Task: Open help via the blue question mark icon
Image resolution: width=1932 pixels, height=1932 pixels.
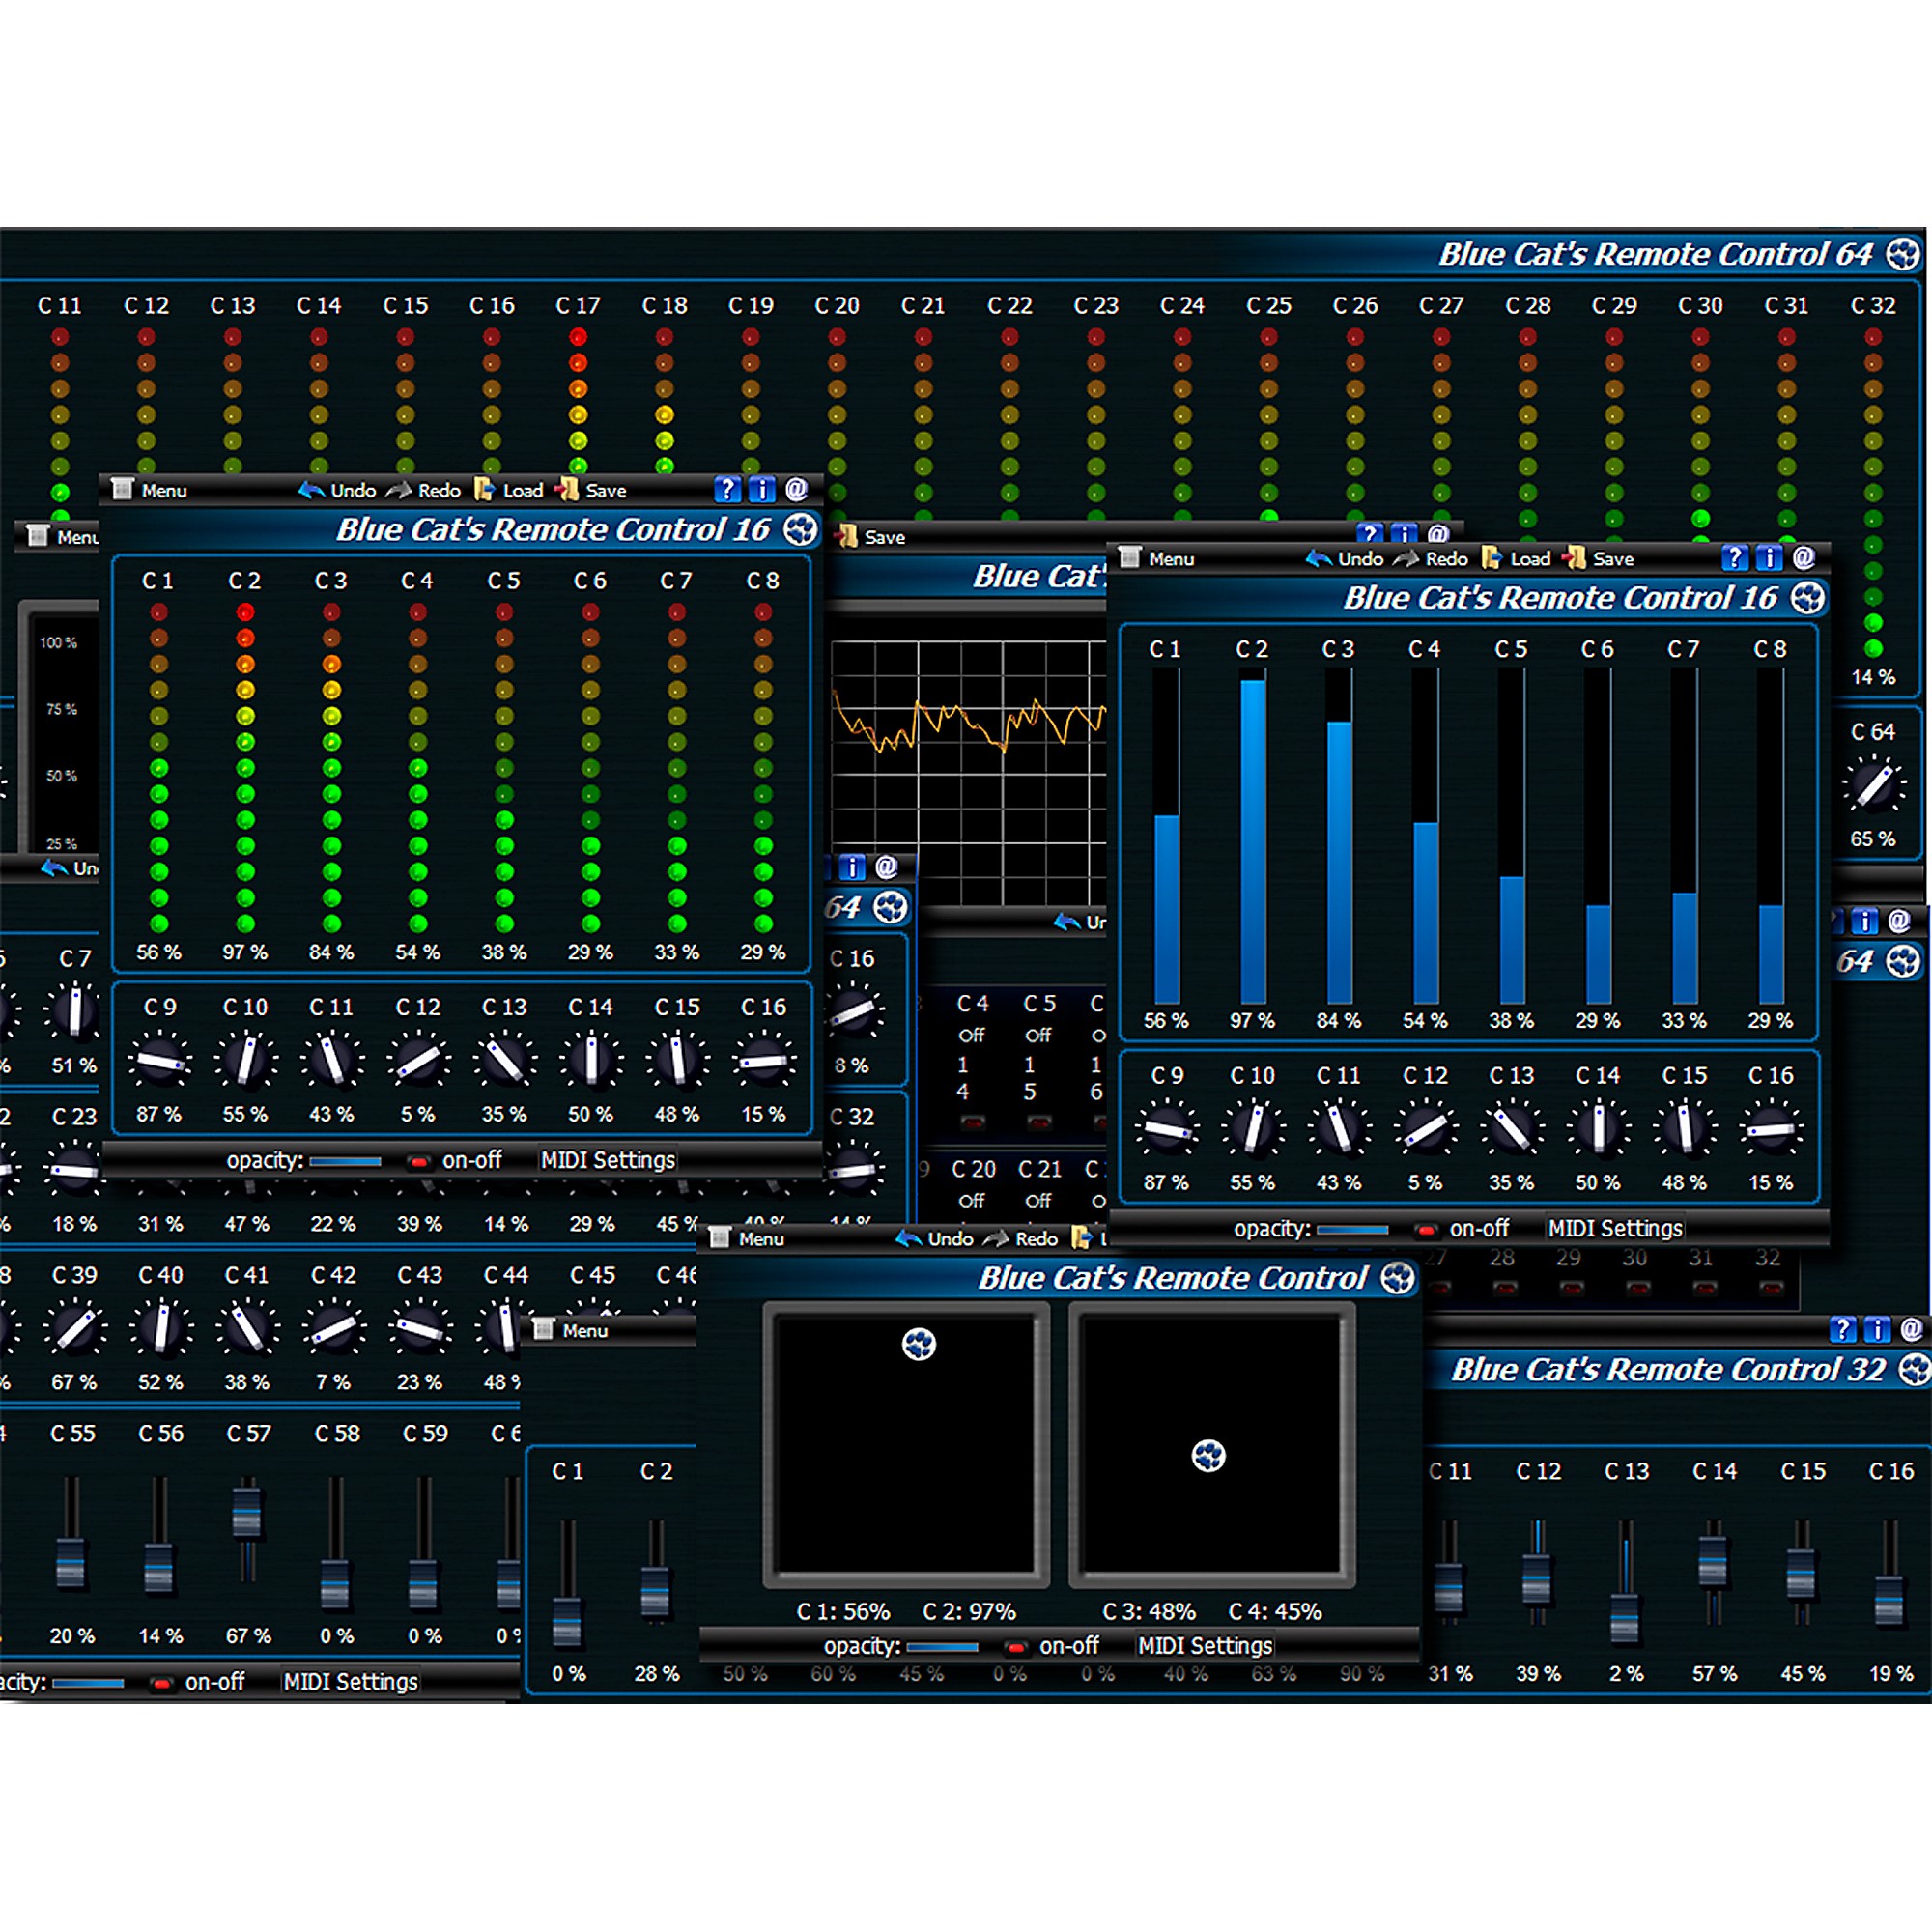Action: click(727, 489)
